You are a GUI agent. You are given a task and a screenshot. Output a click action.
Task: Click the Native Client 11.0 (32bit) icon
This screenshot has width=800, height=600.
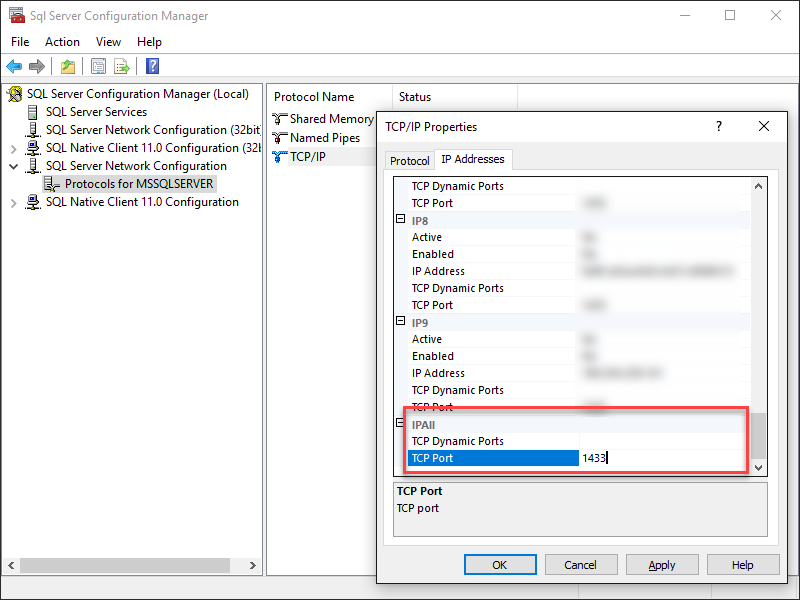(33, 148)
